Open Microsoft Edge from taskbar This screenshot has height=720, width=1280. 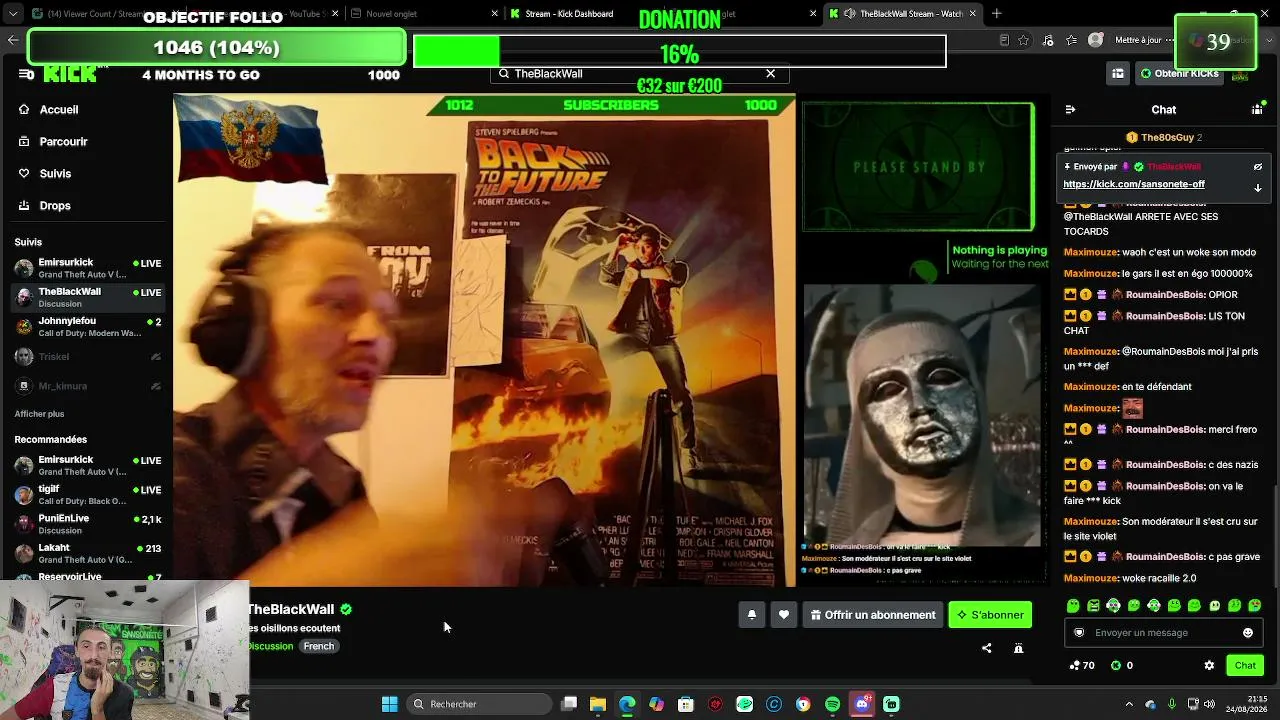point(627,704)
